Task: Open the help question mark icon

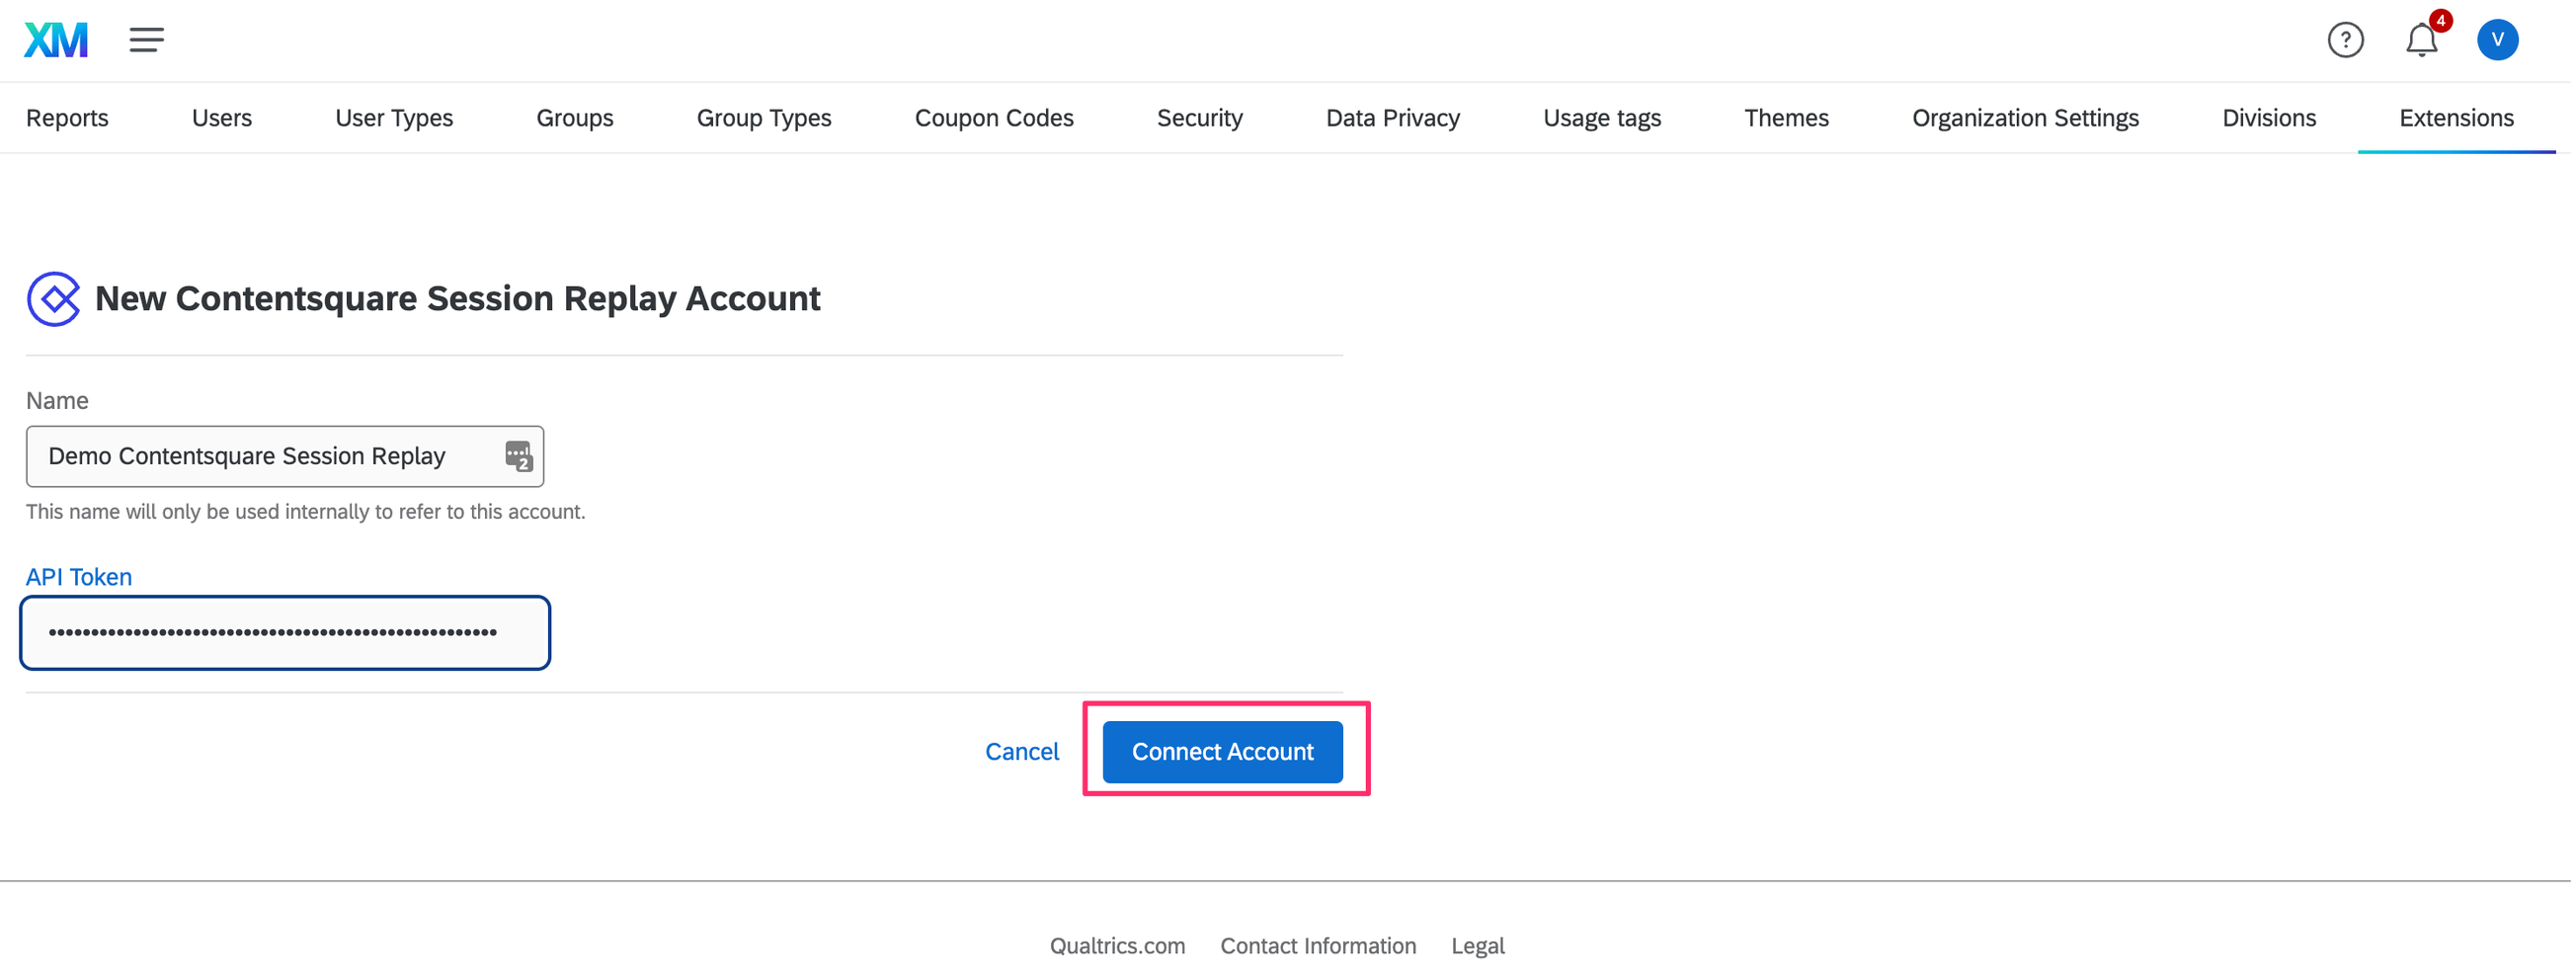Action: 2345,40
